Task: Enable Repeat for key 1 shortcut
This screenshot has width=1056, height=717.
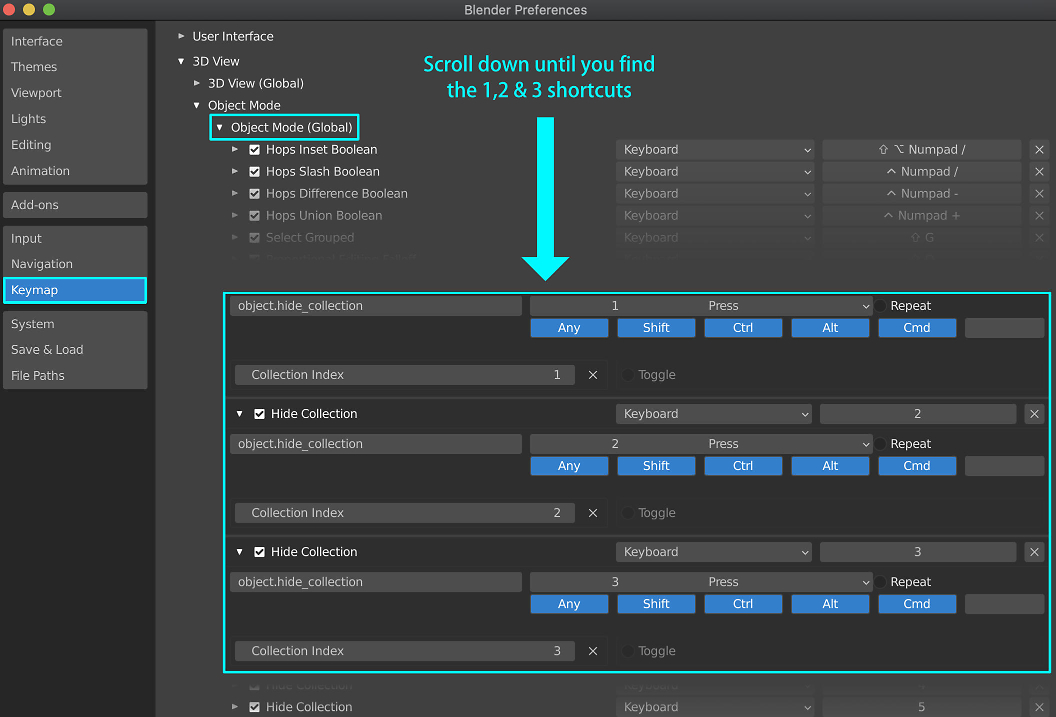Action: (x=880, y=306)
